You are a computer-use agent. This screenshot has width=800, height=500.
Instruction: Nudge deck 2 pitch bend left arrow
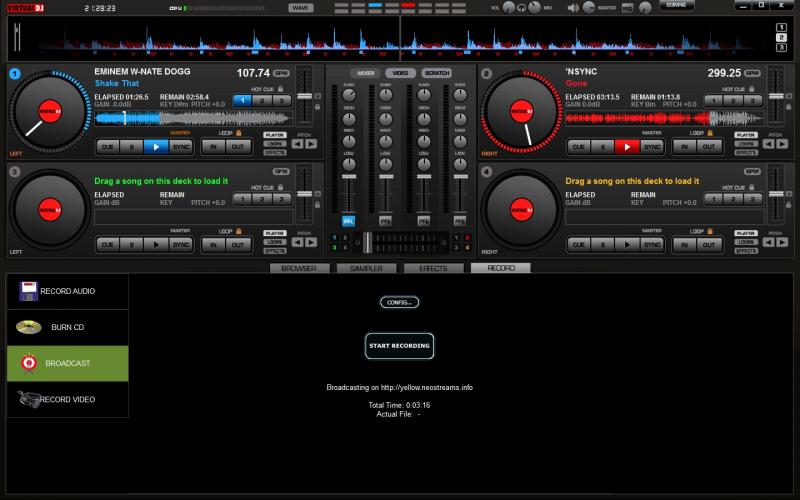pos(768,144)
